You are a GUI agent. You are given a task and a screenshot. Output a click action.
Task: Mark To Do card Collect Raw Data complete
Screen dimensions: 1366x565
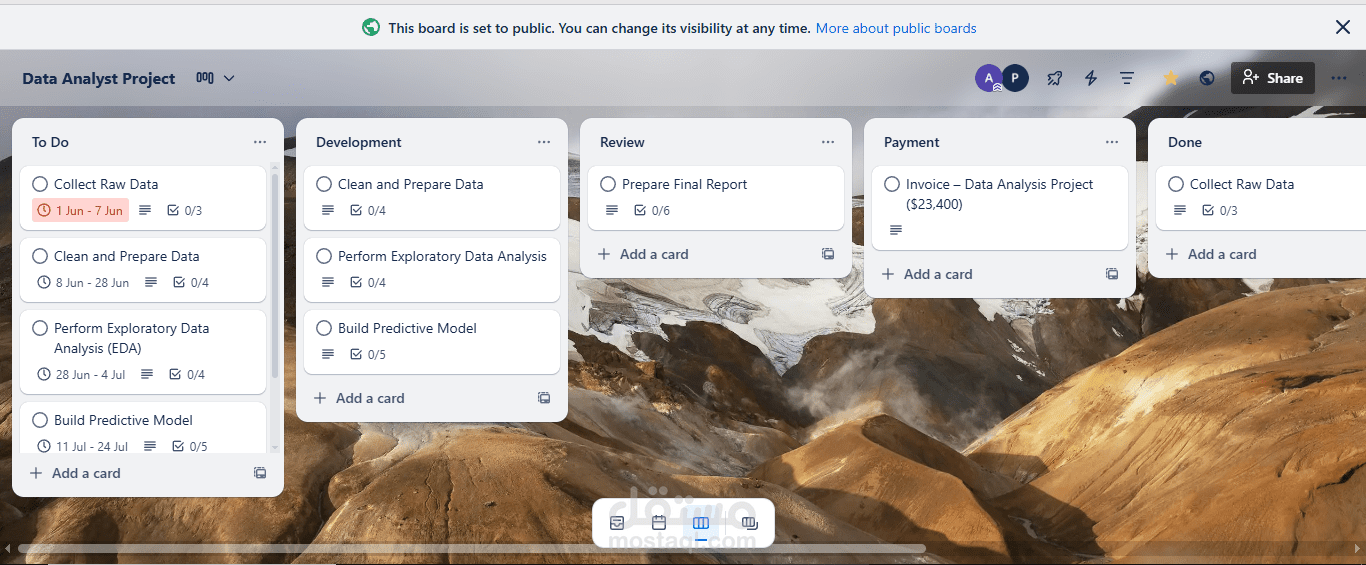tap(40, 184)
